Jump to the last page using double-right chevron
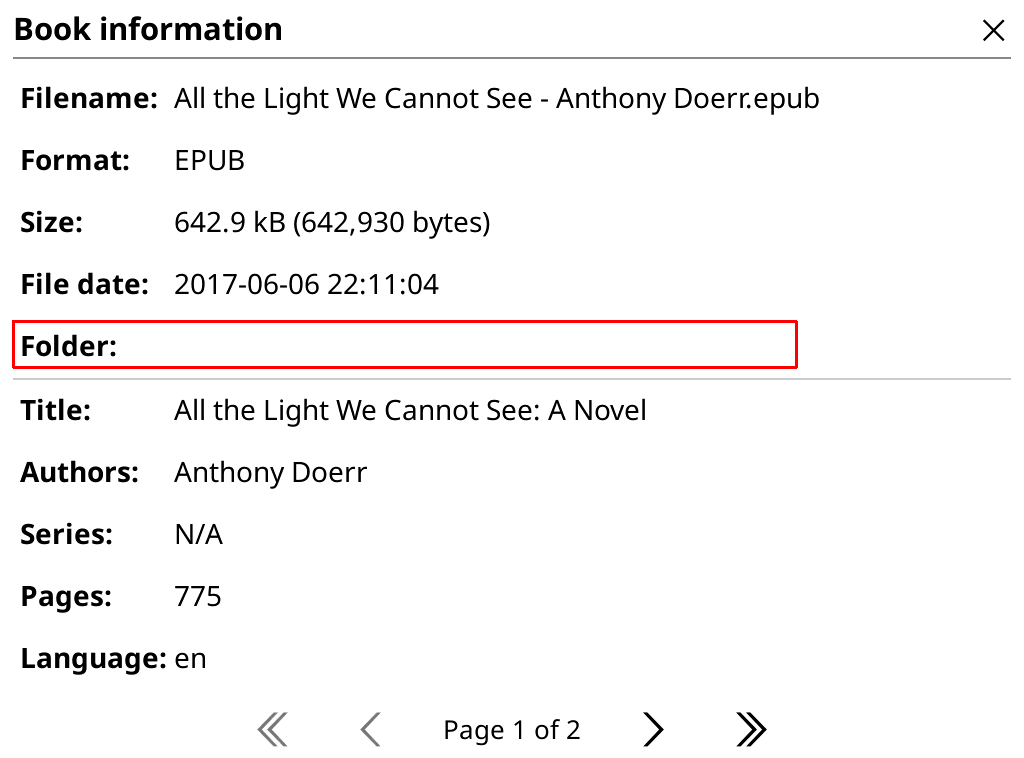The width and height of the screenshot is (1024, 758). (x=751, y=729)
